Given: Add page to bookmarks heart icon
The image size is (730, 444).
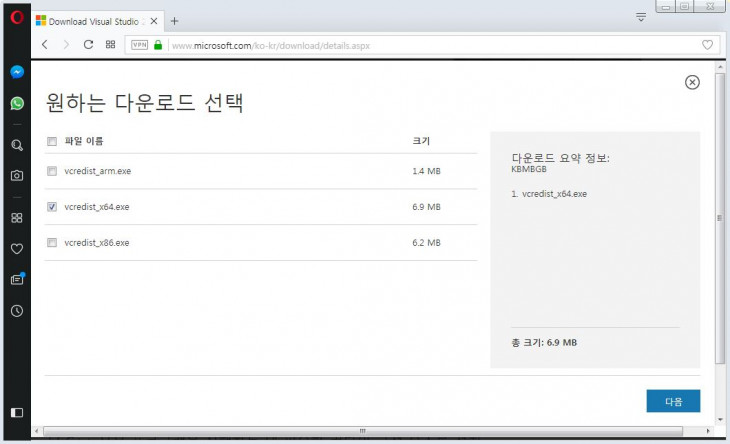Looking at the screenshot, I should coord(707,45).
